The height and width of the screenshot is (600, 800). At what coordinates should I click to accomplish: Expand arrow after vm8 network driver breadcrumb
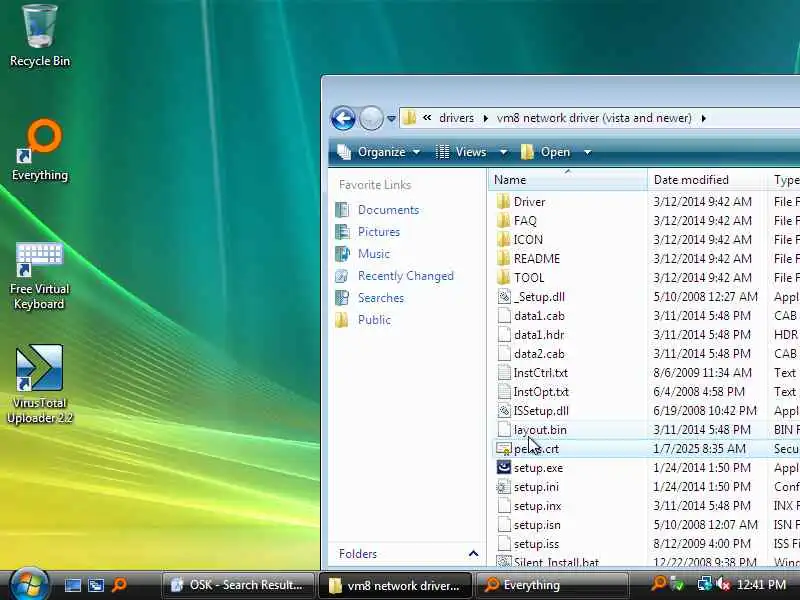tap(704, 118)
